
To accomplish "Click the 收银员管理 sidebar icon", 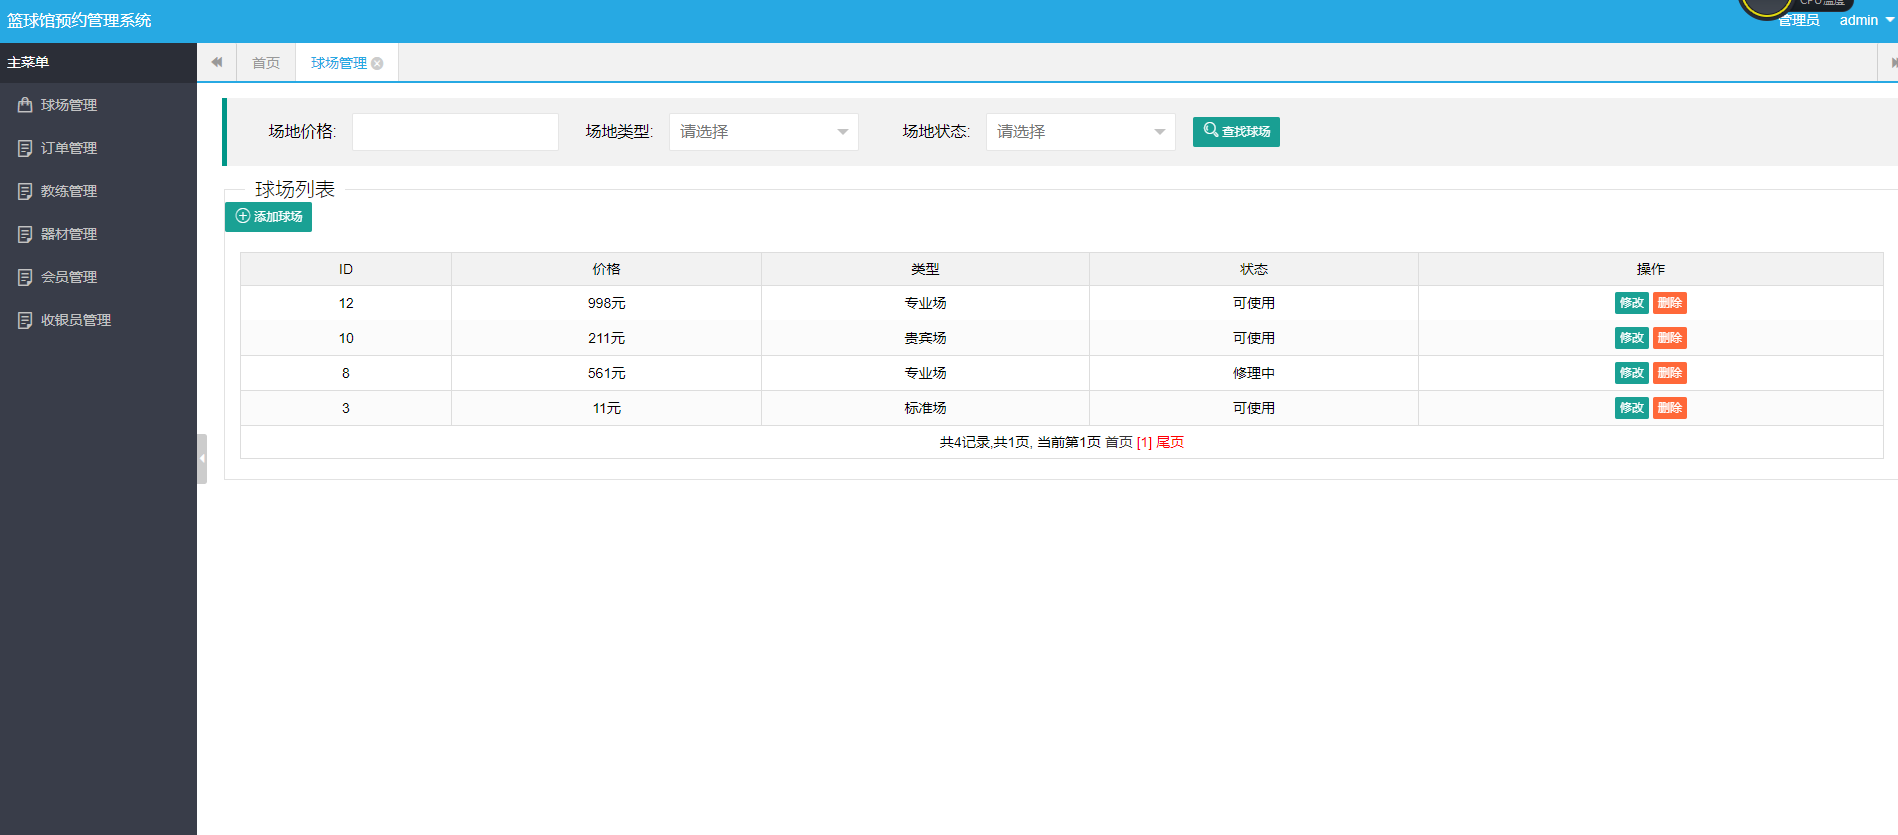I will [25, 320].
